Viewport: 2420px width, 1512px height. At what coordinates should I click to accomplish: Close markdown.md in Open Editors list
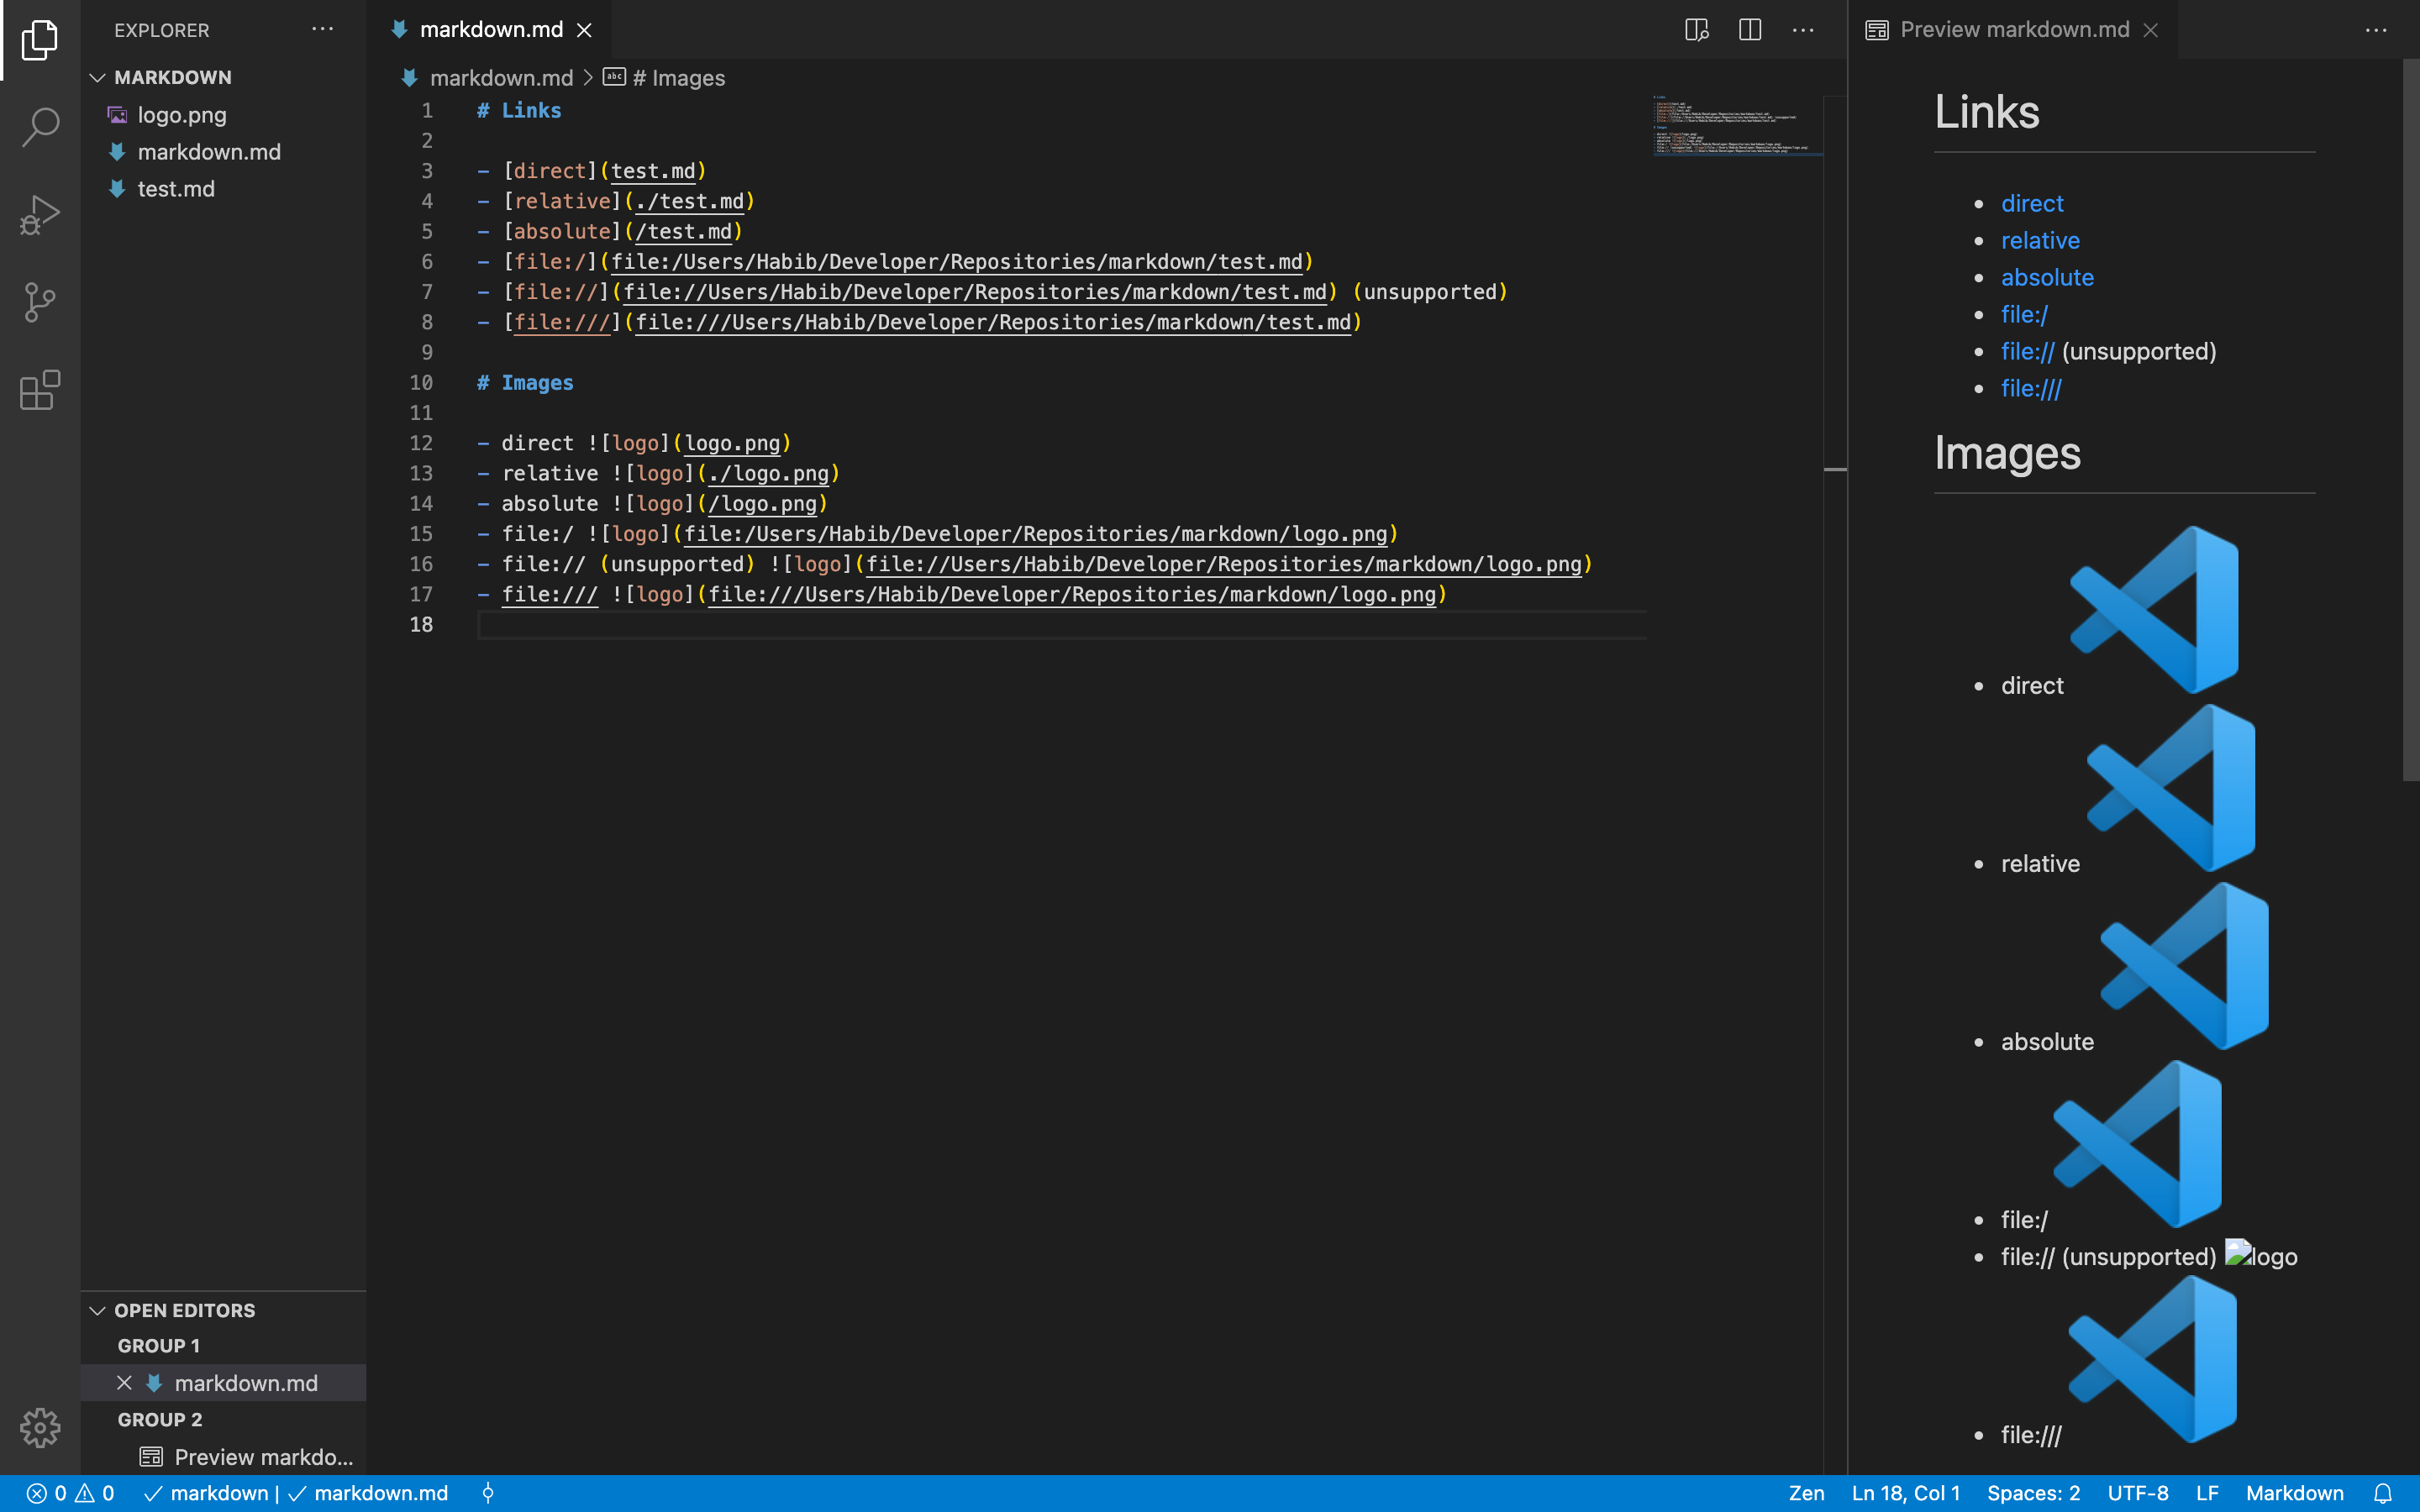click(124, 1383)
